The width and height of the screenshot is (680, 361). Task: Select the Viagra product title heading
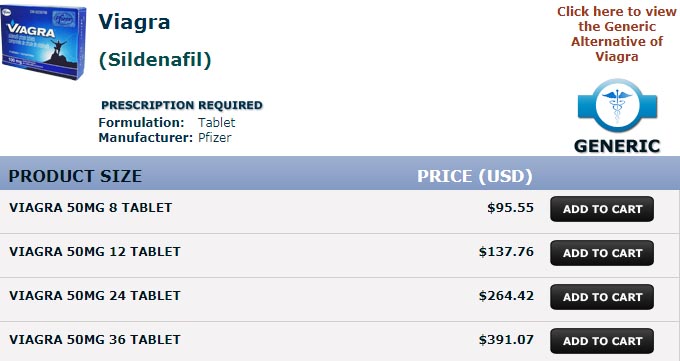click(x=134, y=22)
